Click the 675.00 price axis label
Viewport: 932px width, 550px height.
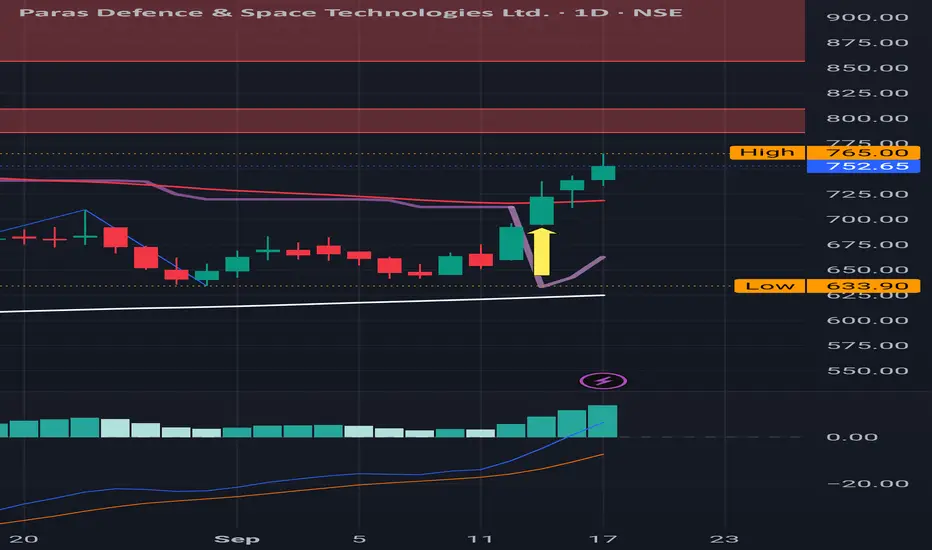867,245
